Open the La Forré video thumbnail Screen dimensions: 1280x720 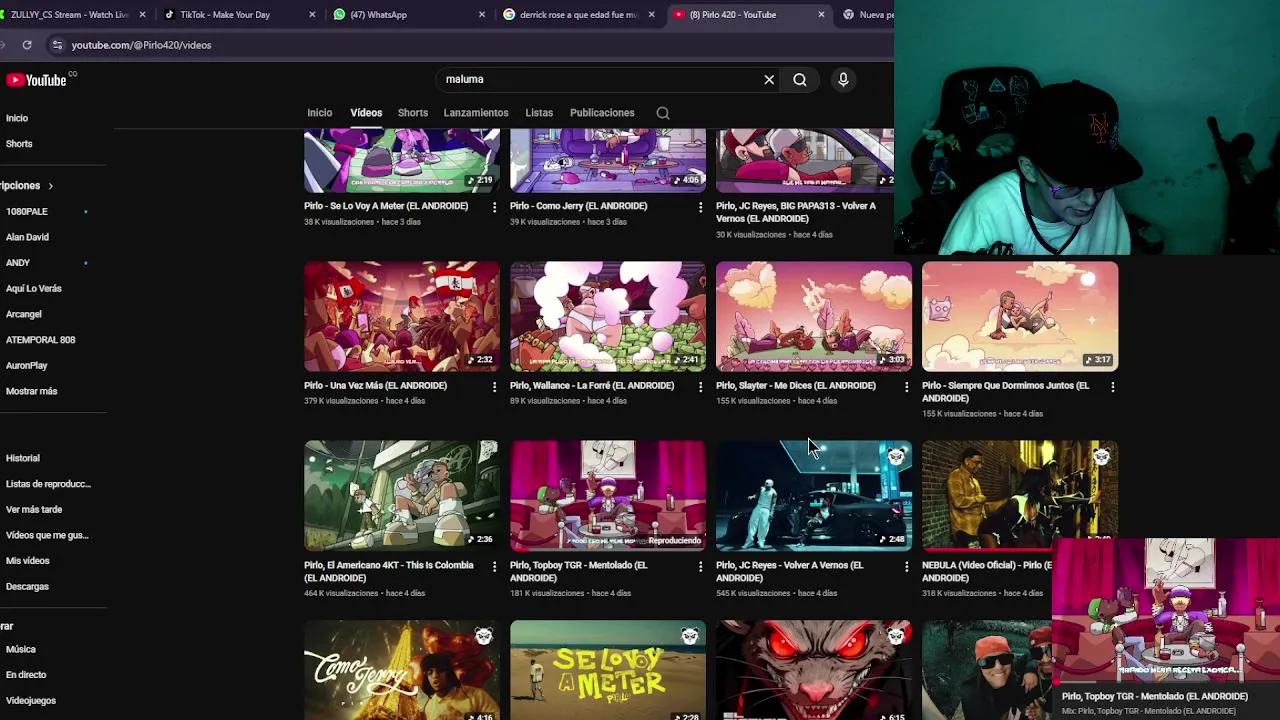[608, 316]
